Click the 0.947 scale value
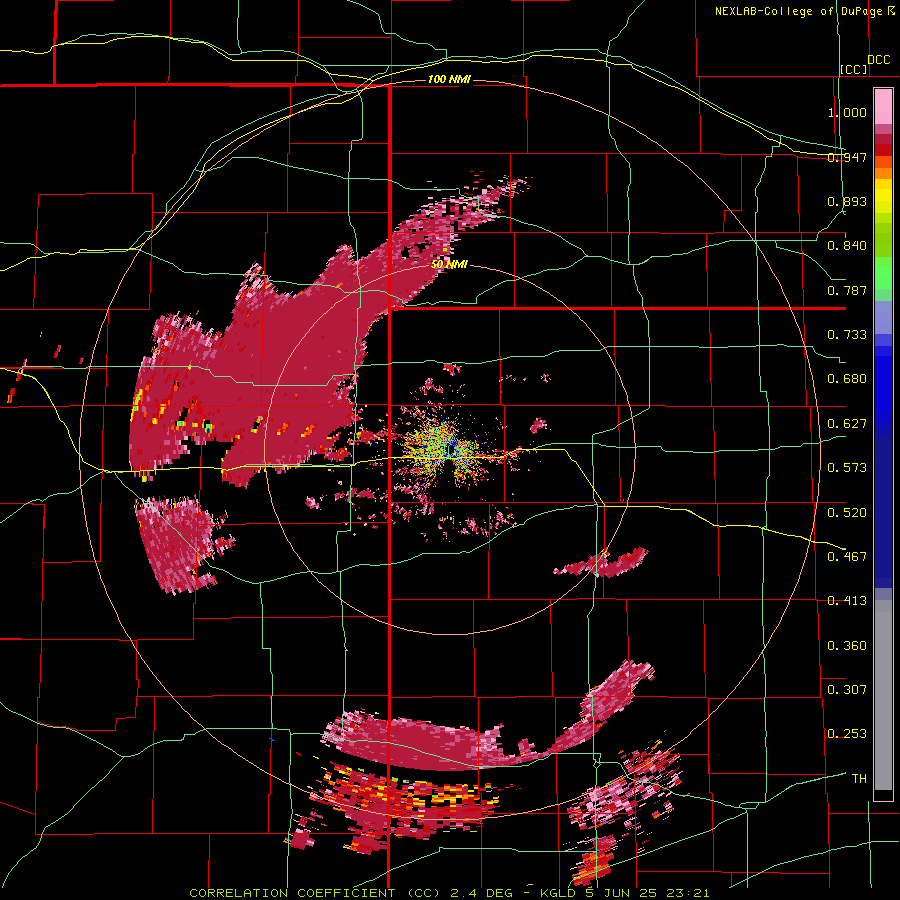This screenshot has height=900, width=900. 847,157
